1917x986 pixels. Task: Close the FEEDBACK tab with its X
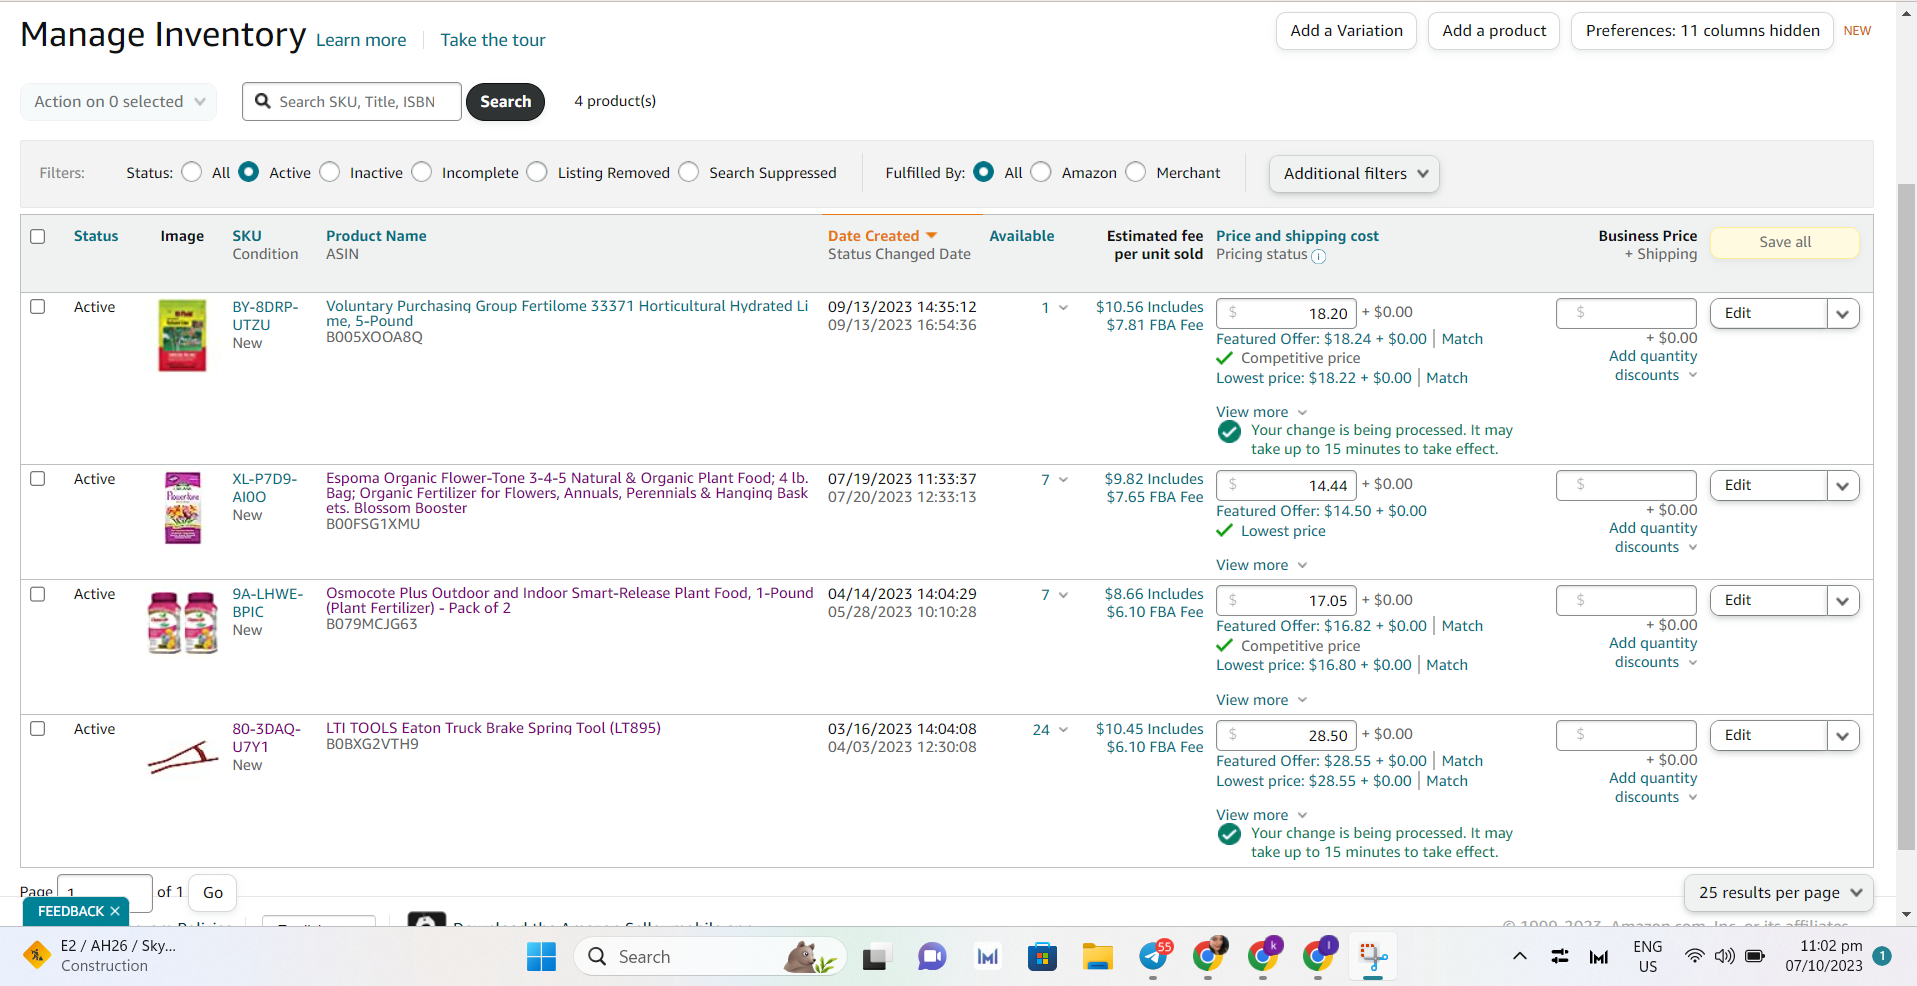coord(115,911)
